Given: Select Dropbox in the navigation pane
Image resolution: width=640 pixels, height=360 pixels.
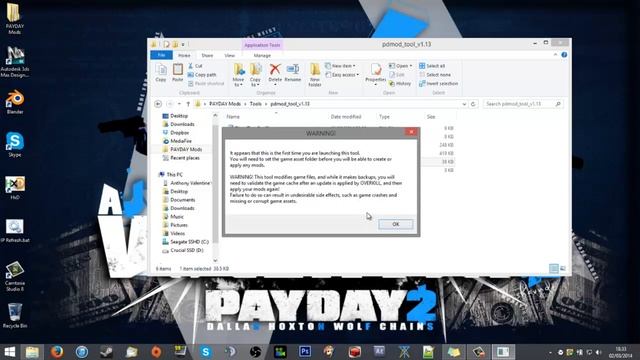Looking at the screenshot, I should (180, 133).
